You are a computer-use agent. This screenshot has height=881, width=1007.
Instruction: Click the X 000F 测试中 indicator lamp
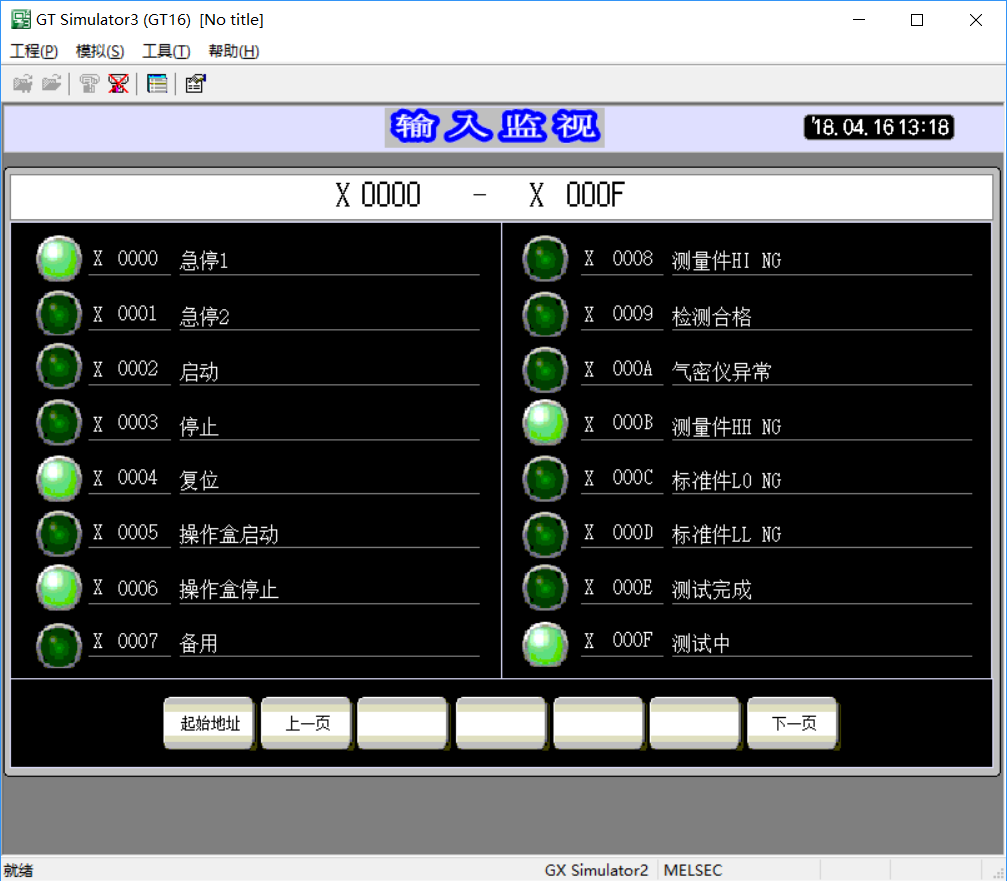pyautogui.click(x=545, y=642)
